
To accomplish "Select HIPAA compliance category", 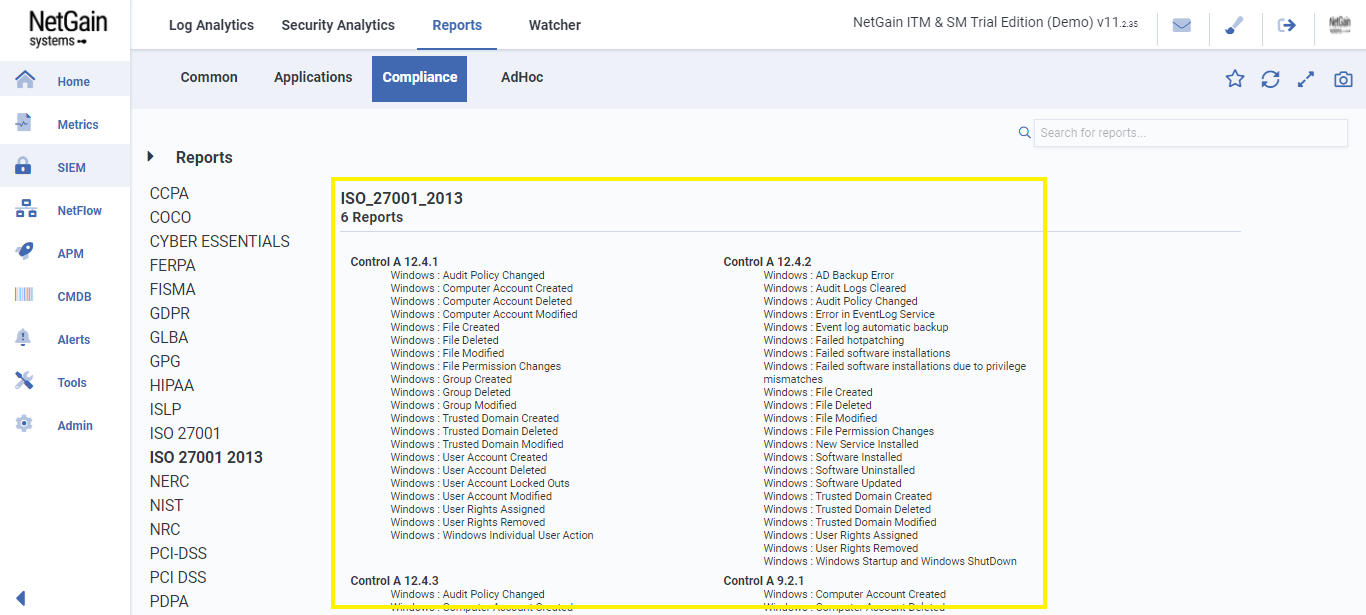I will coord(172,385).
